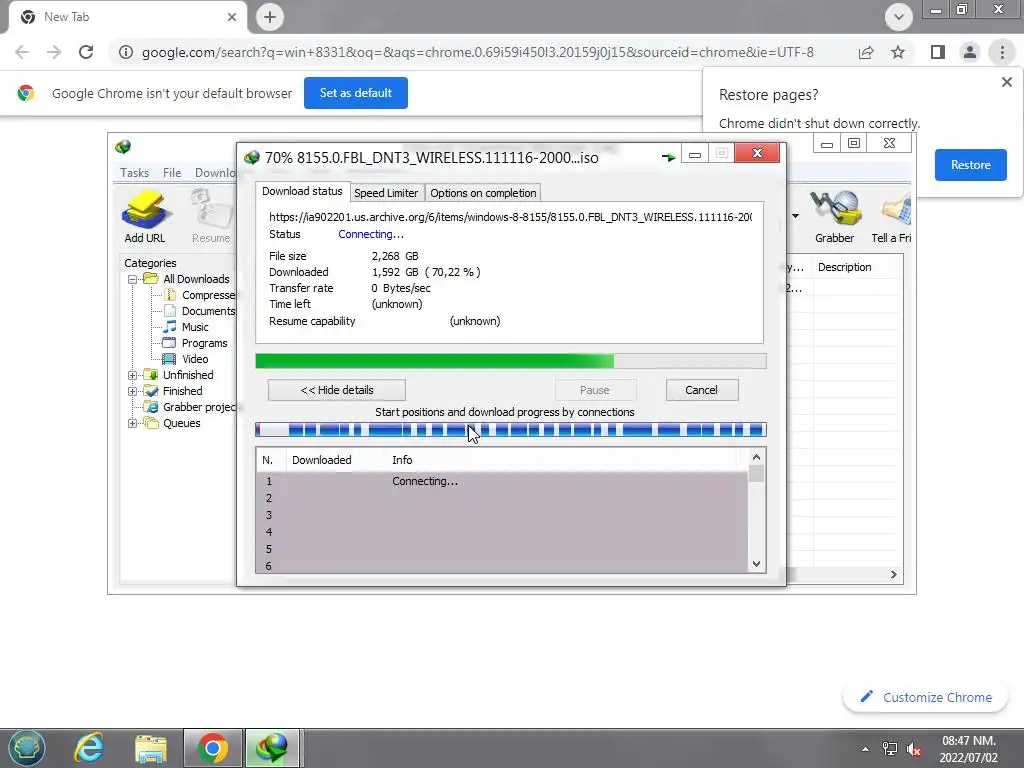Click the Restore button in Chrome popup
Image resolution: width=1024 pixels, height=768 pixels.
pyautogui.click(x=970, y=165)
